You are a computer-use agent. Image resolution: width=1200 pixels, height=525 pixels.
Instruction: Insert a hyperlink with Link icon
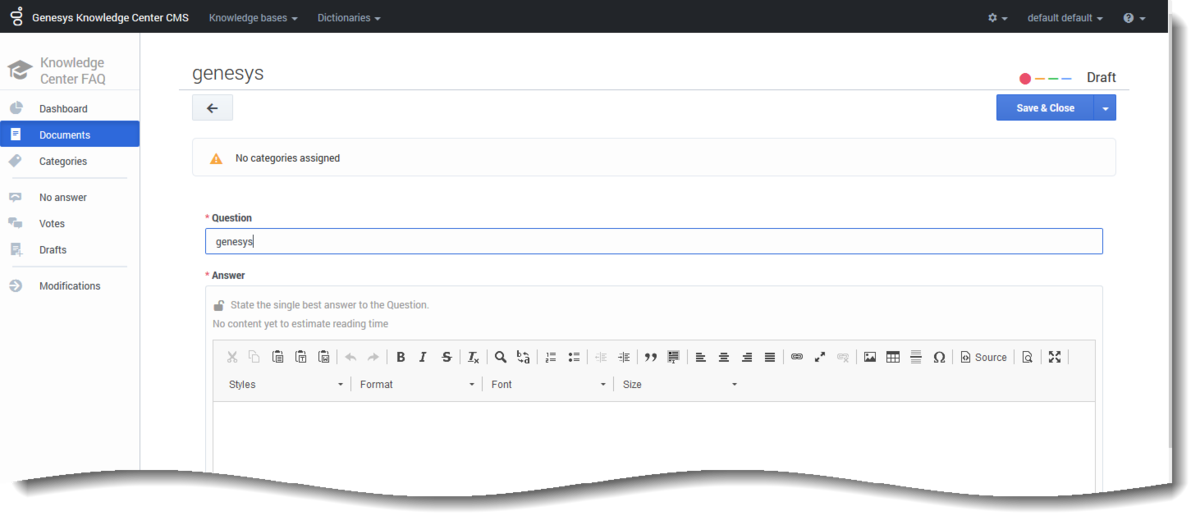point(797,357)
